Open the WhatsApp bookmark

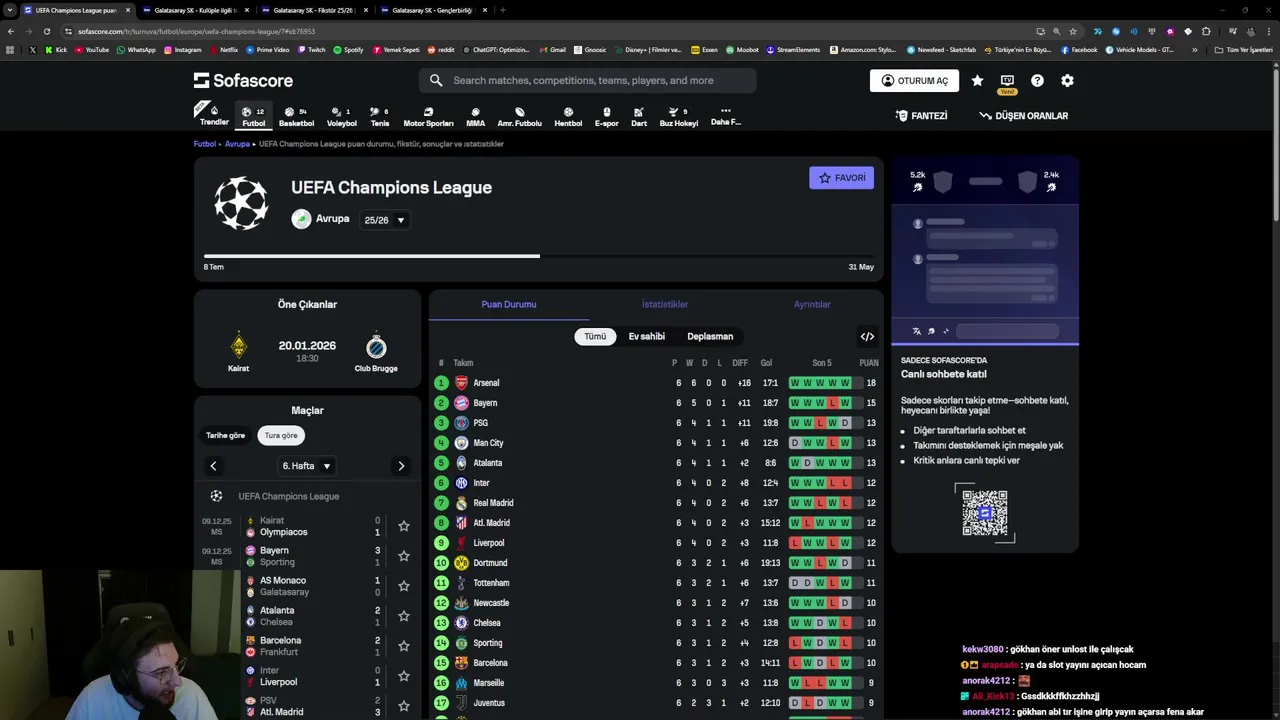click(x=135, y=49)
